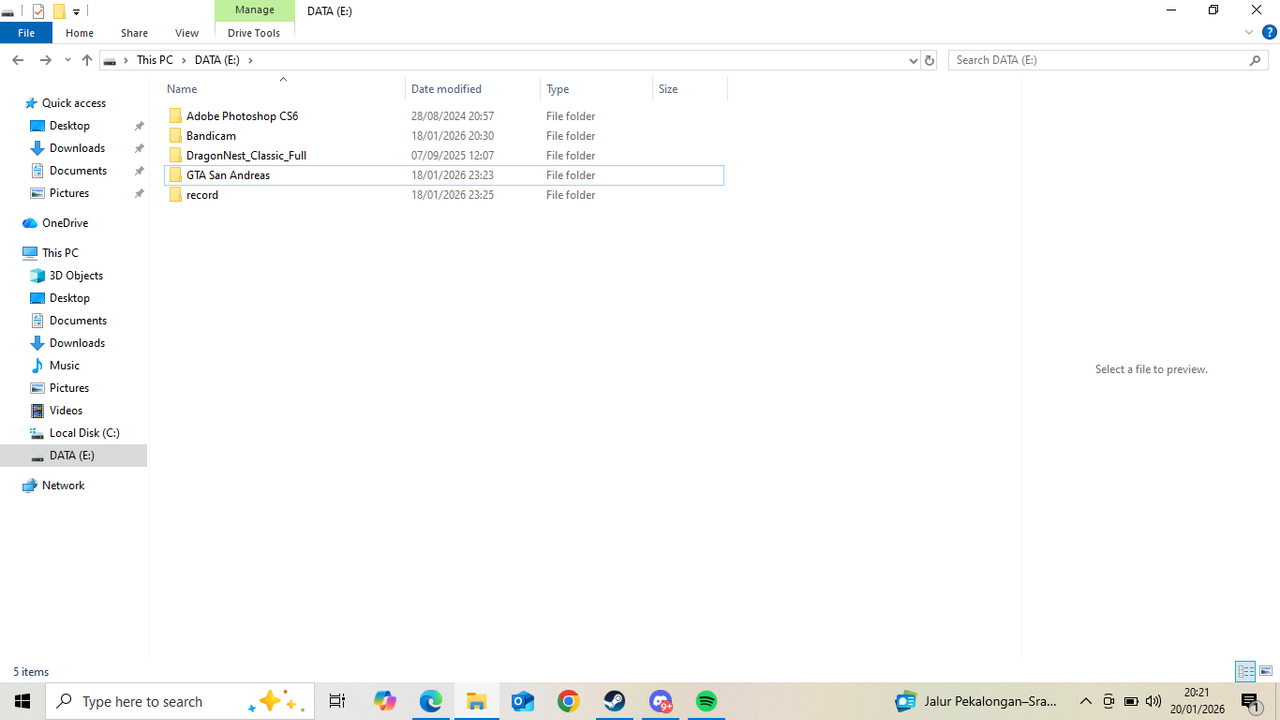
Task: Open Task View on the taskbar
Action: coord(337,701)
